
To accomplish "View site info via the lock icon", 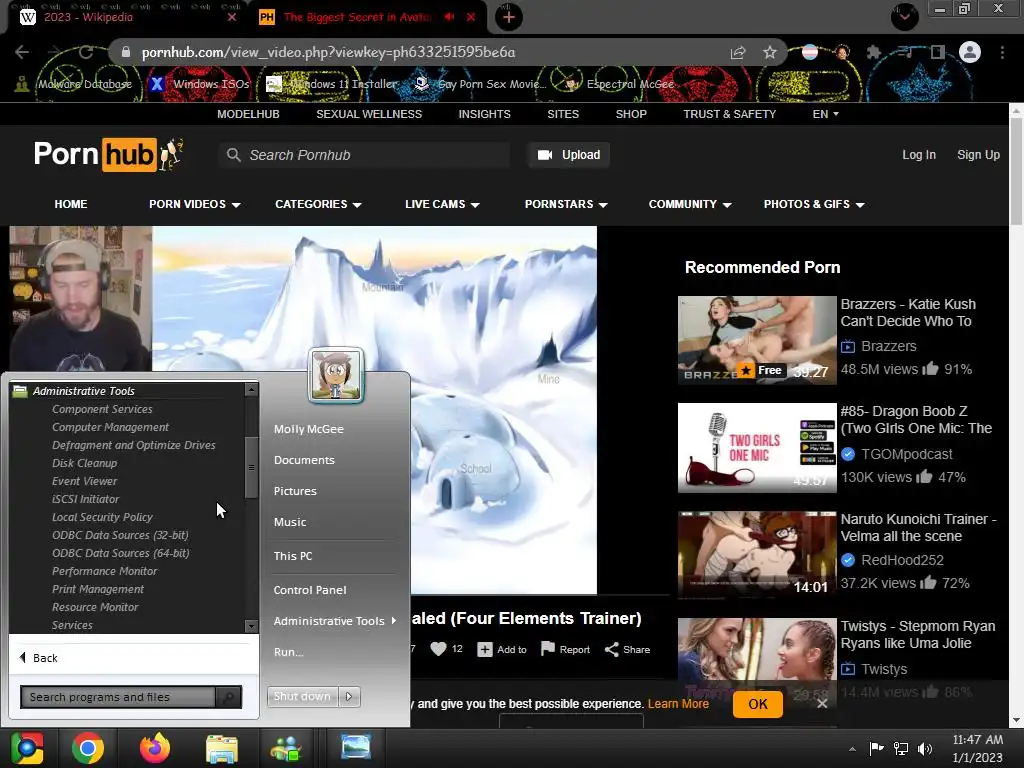I will coord(126,52).
